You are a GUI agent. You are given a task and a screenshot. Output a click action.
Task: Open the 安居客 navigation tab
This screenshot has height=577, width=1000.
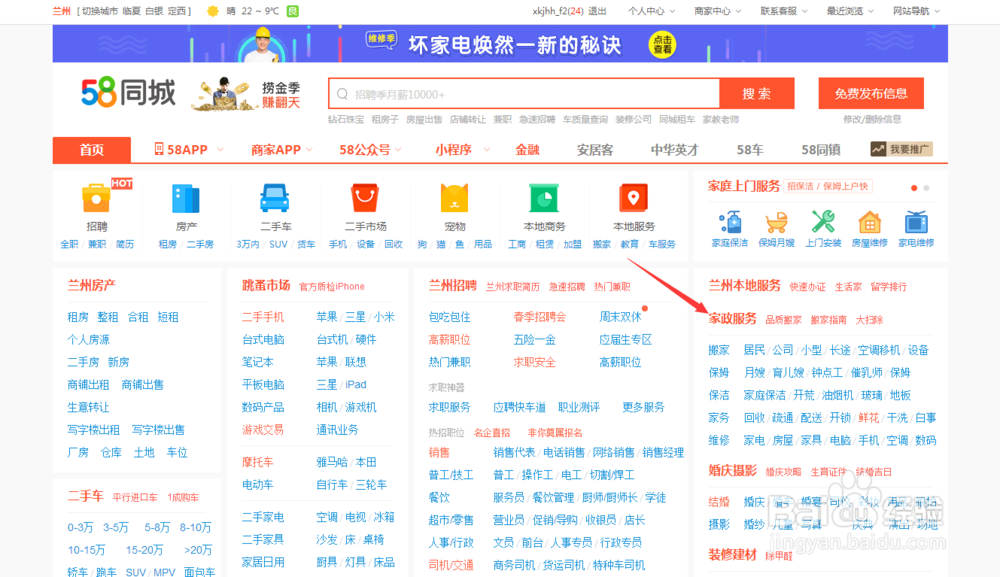595,150
